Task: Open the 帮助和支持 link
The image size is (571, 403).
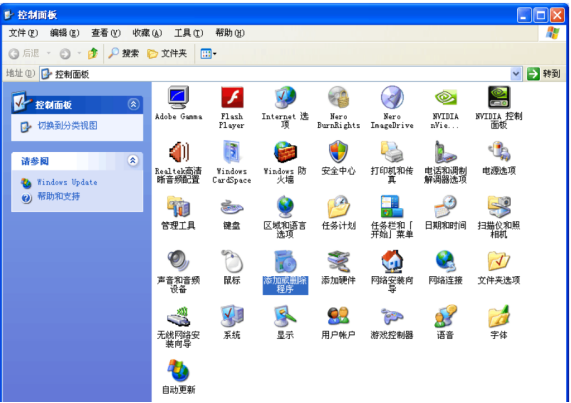Action: click(x=59, y=197)
